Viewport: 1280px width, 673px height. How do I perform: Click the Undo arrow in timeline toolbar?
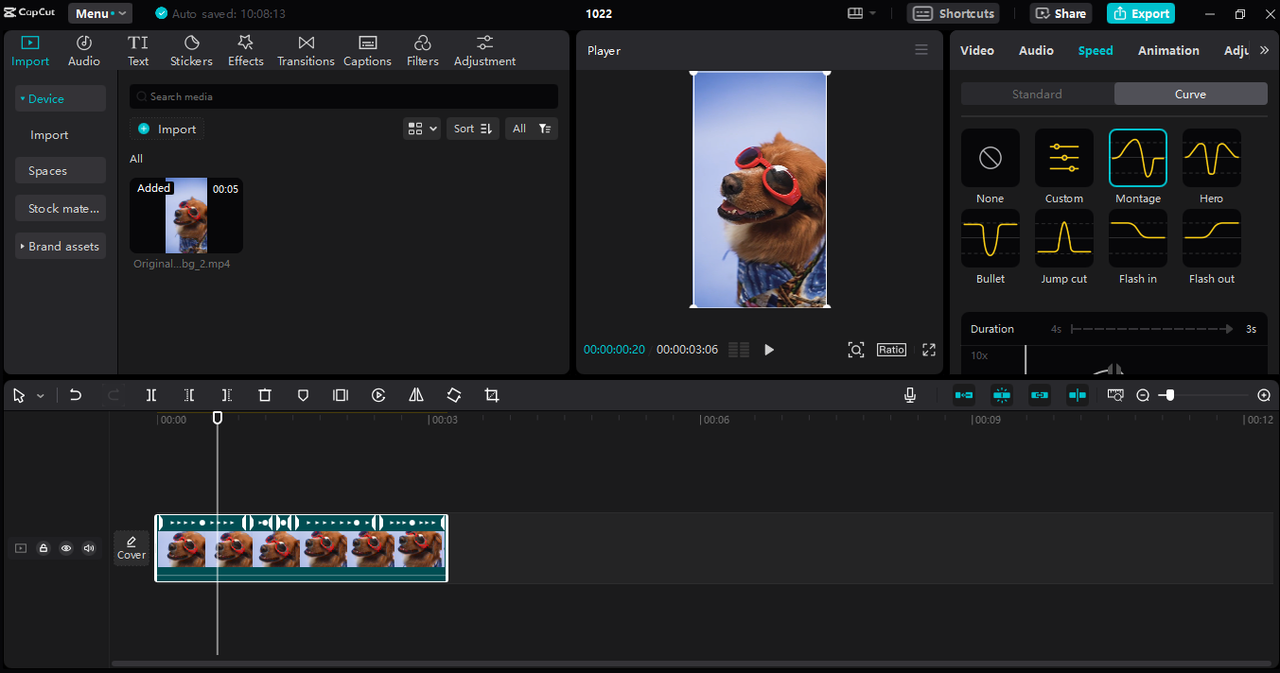(75, 395)
